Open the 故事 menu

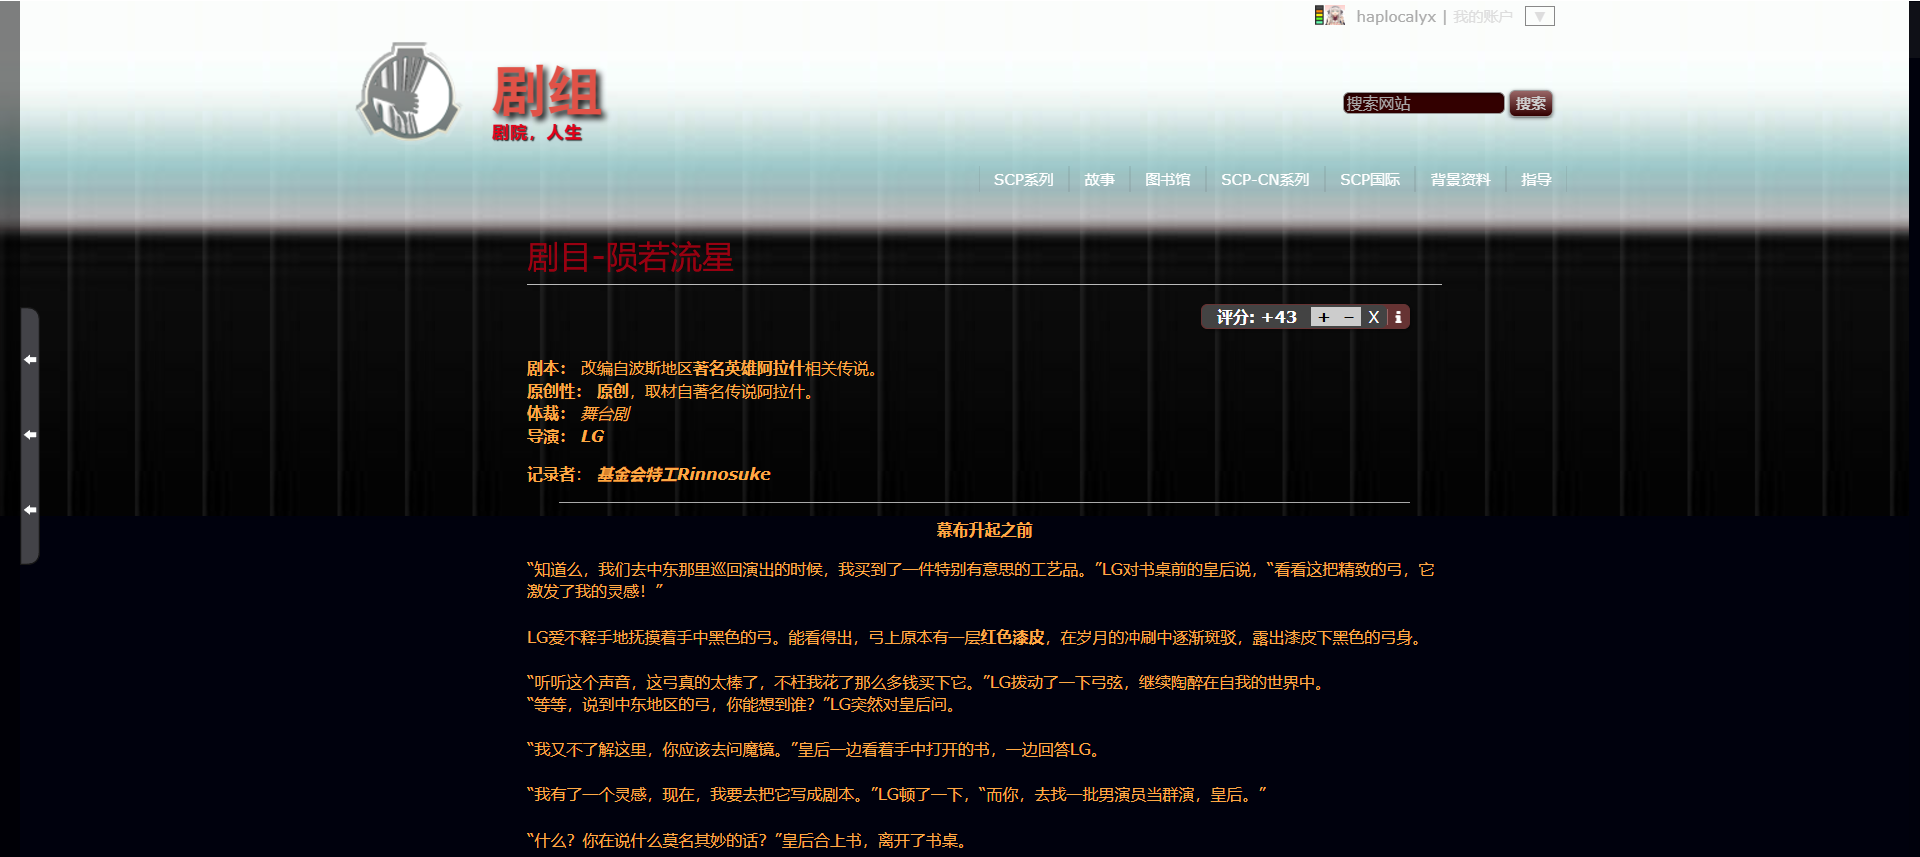(1099, 180)
